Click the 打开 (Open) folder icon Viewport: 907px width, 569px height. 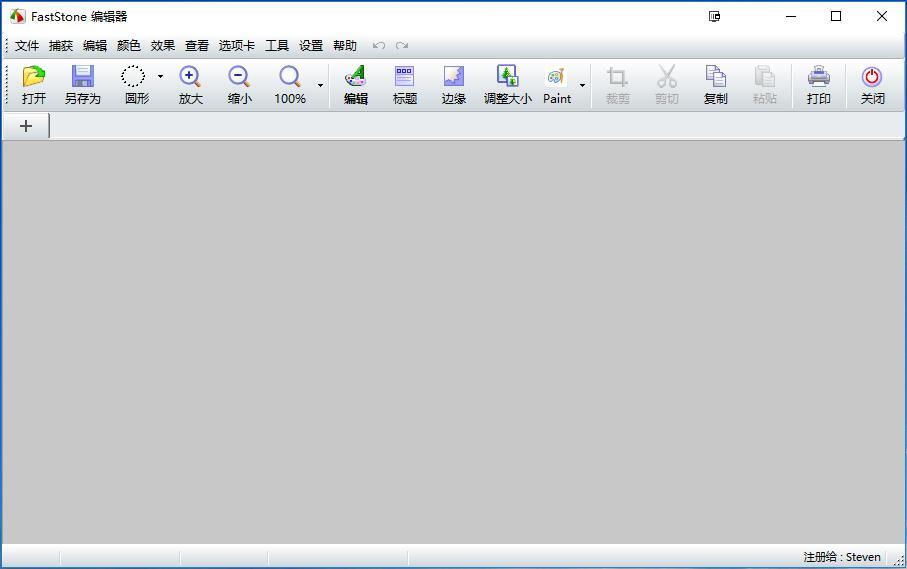pyautogui.click(x=34, y=76)
